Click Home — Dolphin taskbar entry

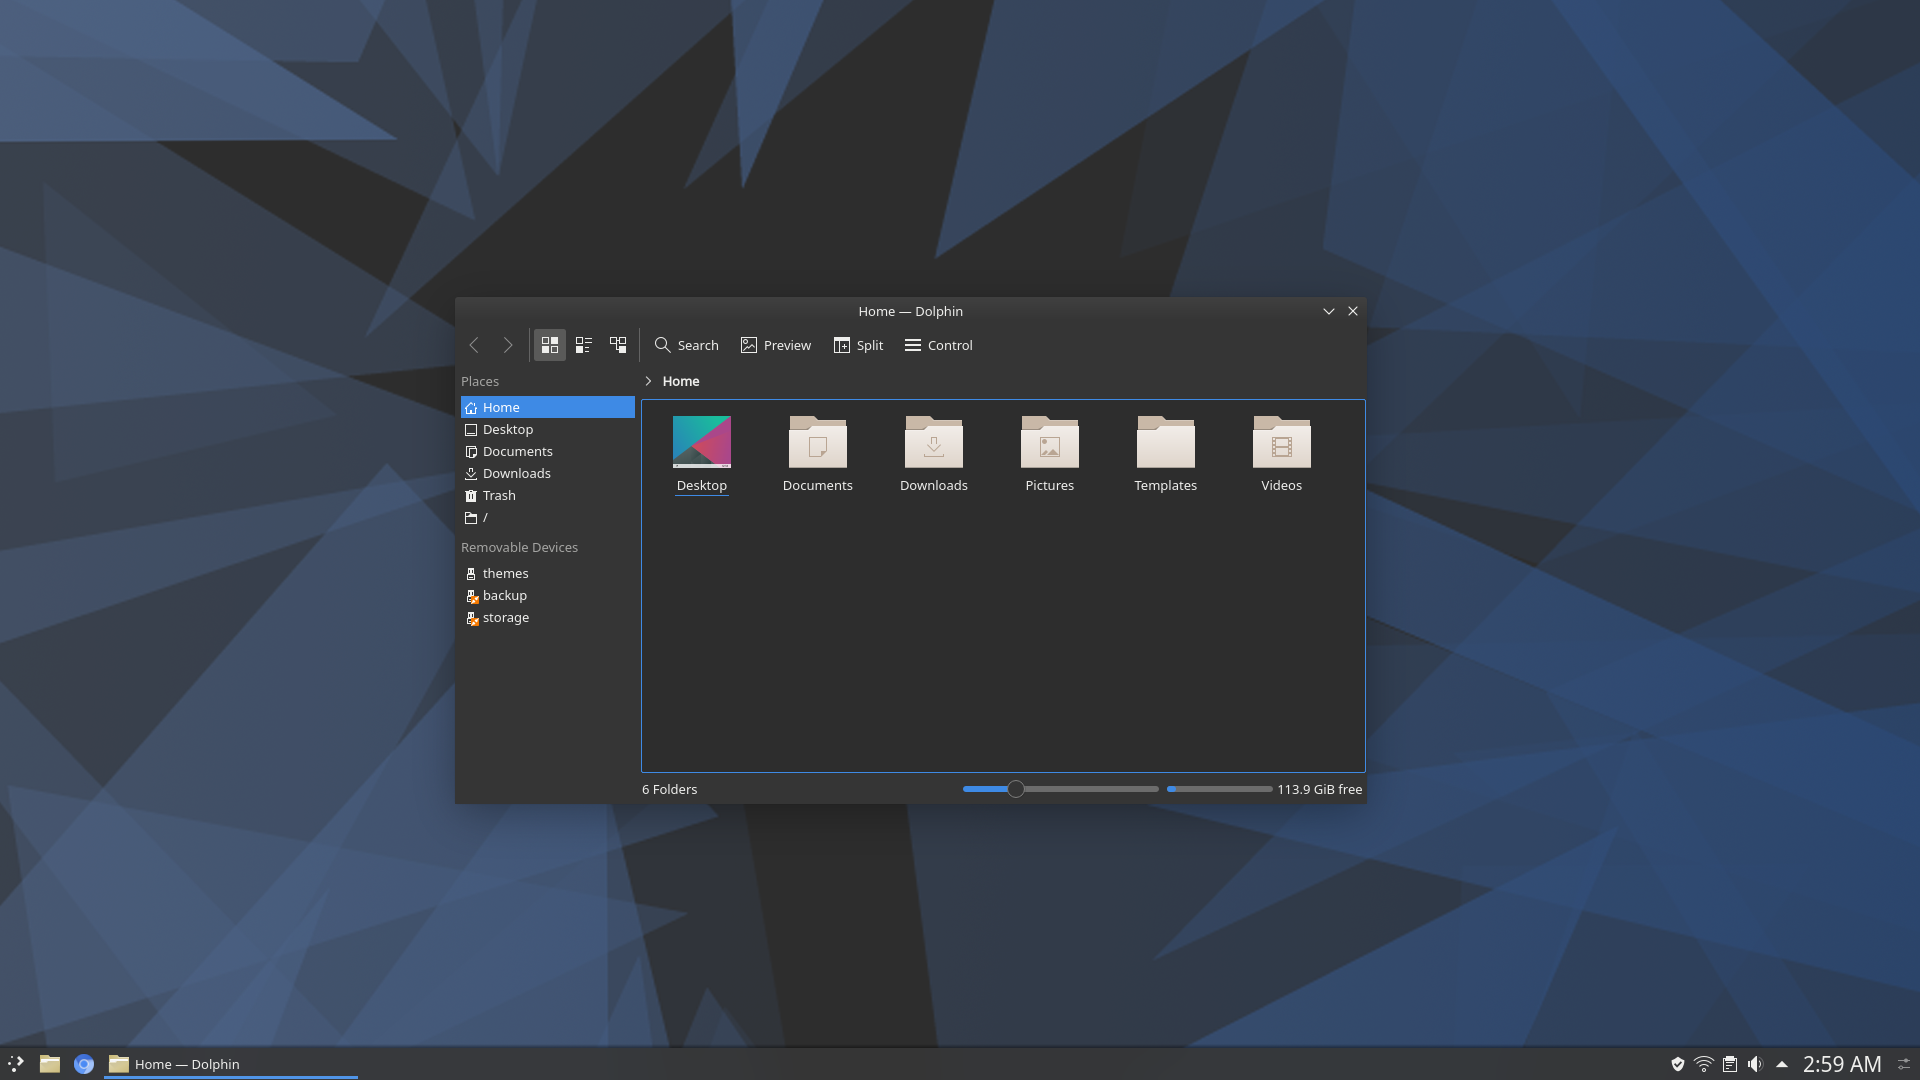(x=230, y=1064)
